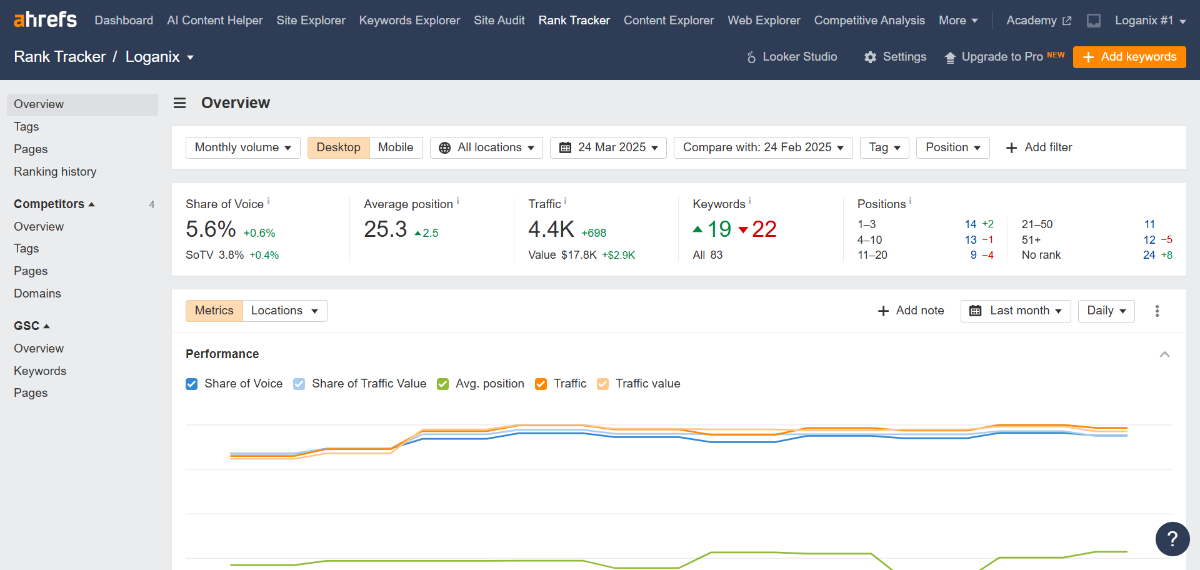This screenshot has height=570, width=1200.
Task: Click the green 19 improved keywords
Action: coord(713,229)
